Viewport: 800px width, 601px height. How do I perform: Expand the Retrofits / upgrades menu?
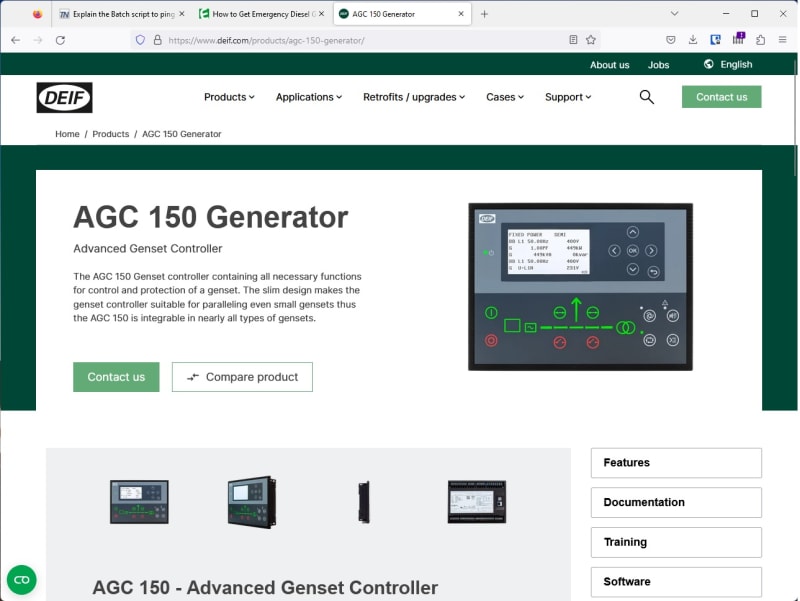click(x=414, y=97)
